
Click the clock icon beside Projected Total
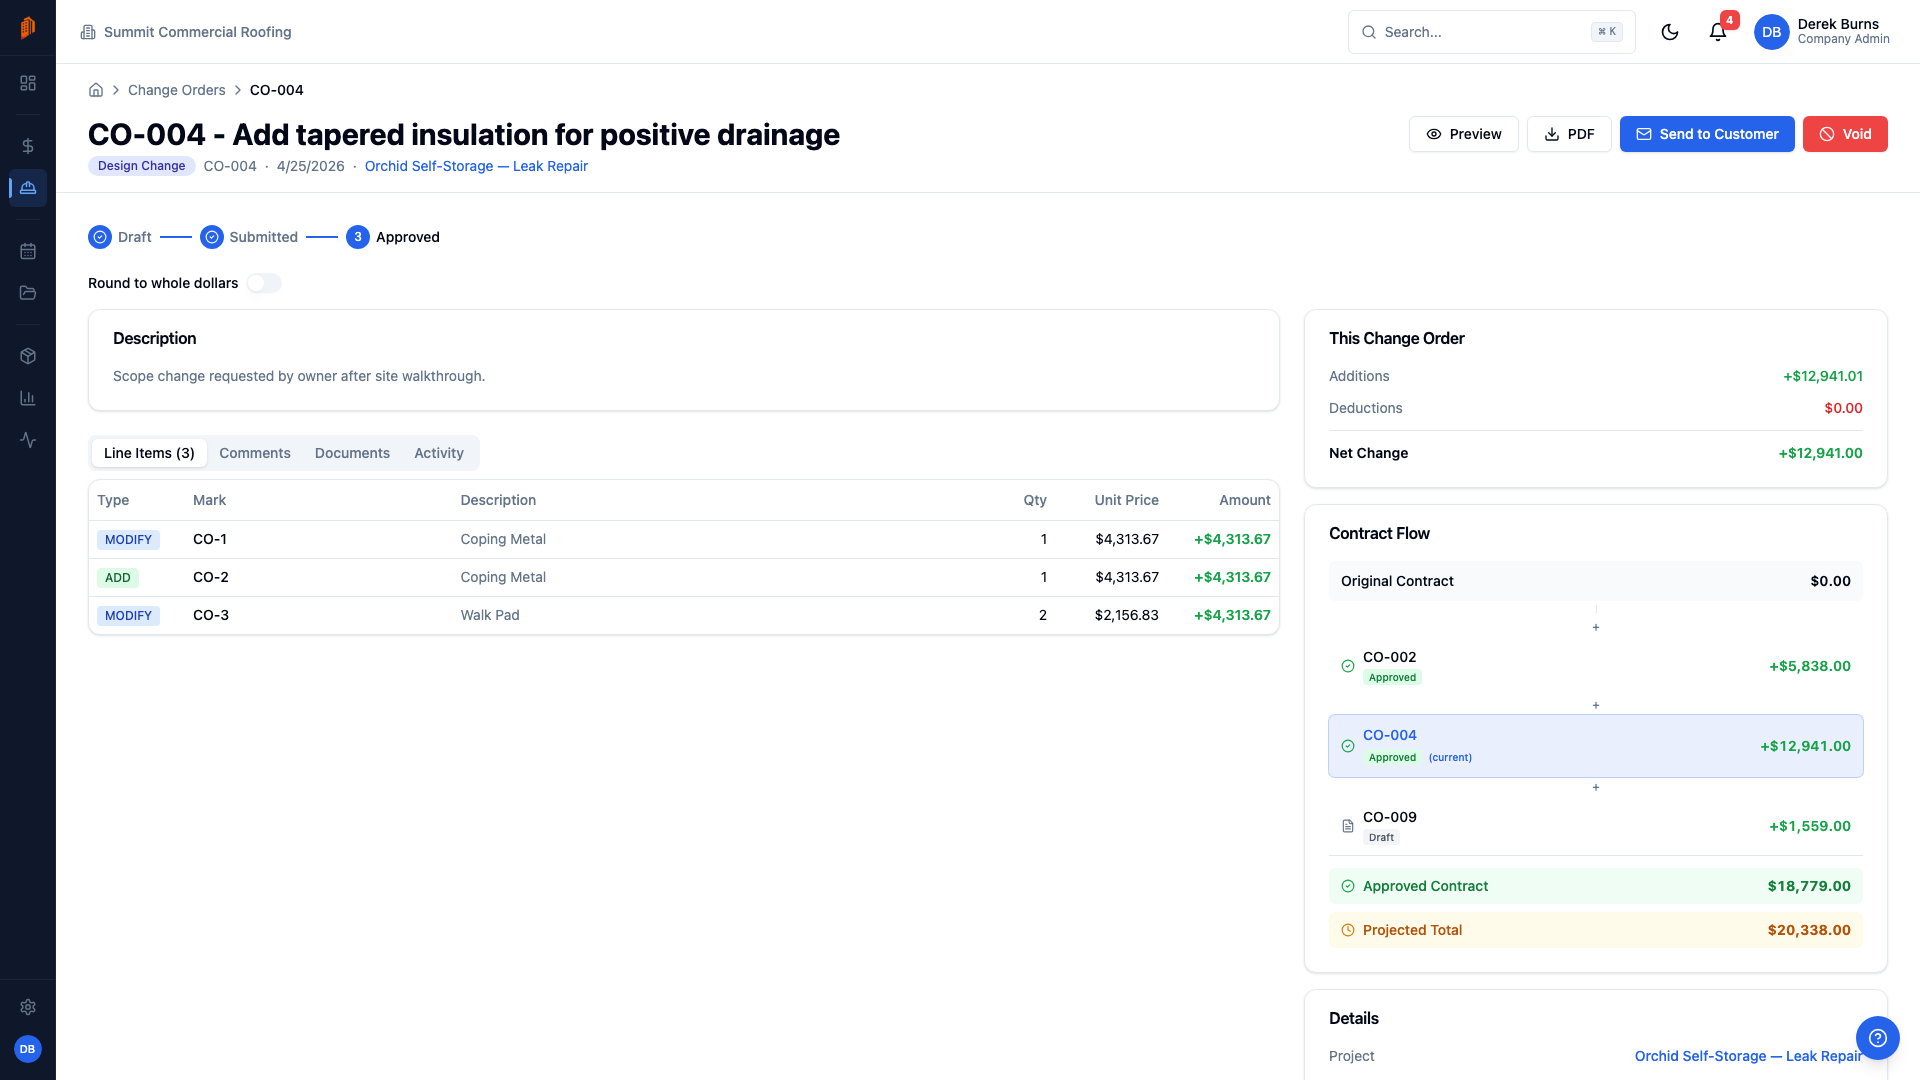pyautogui.click(x=1348, y=930)
